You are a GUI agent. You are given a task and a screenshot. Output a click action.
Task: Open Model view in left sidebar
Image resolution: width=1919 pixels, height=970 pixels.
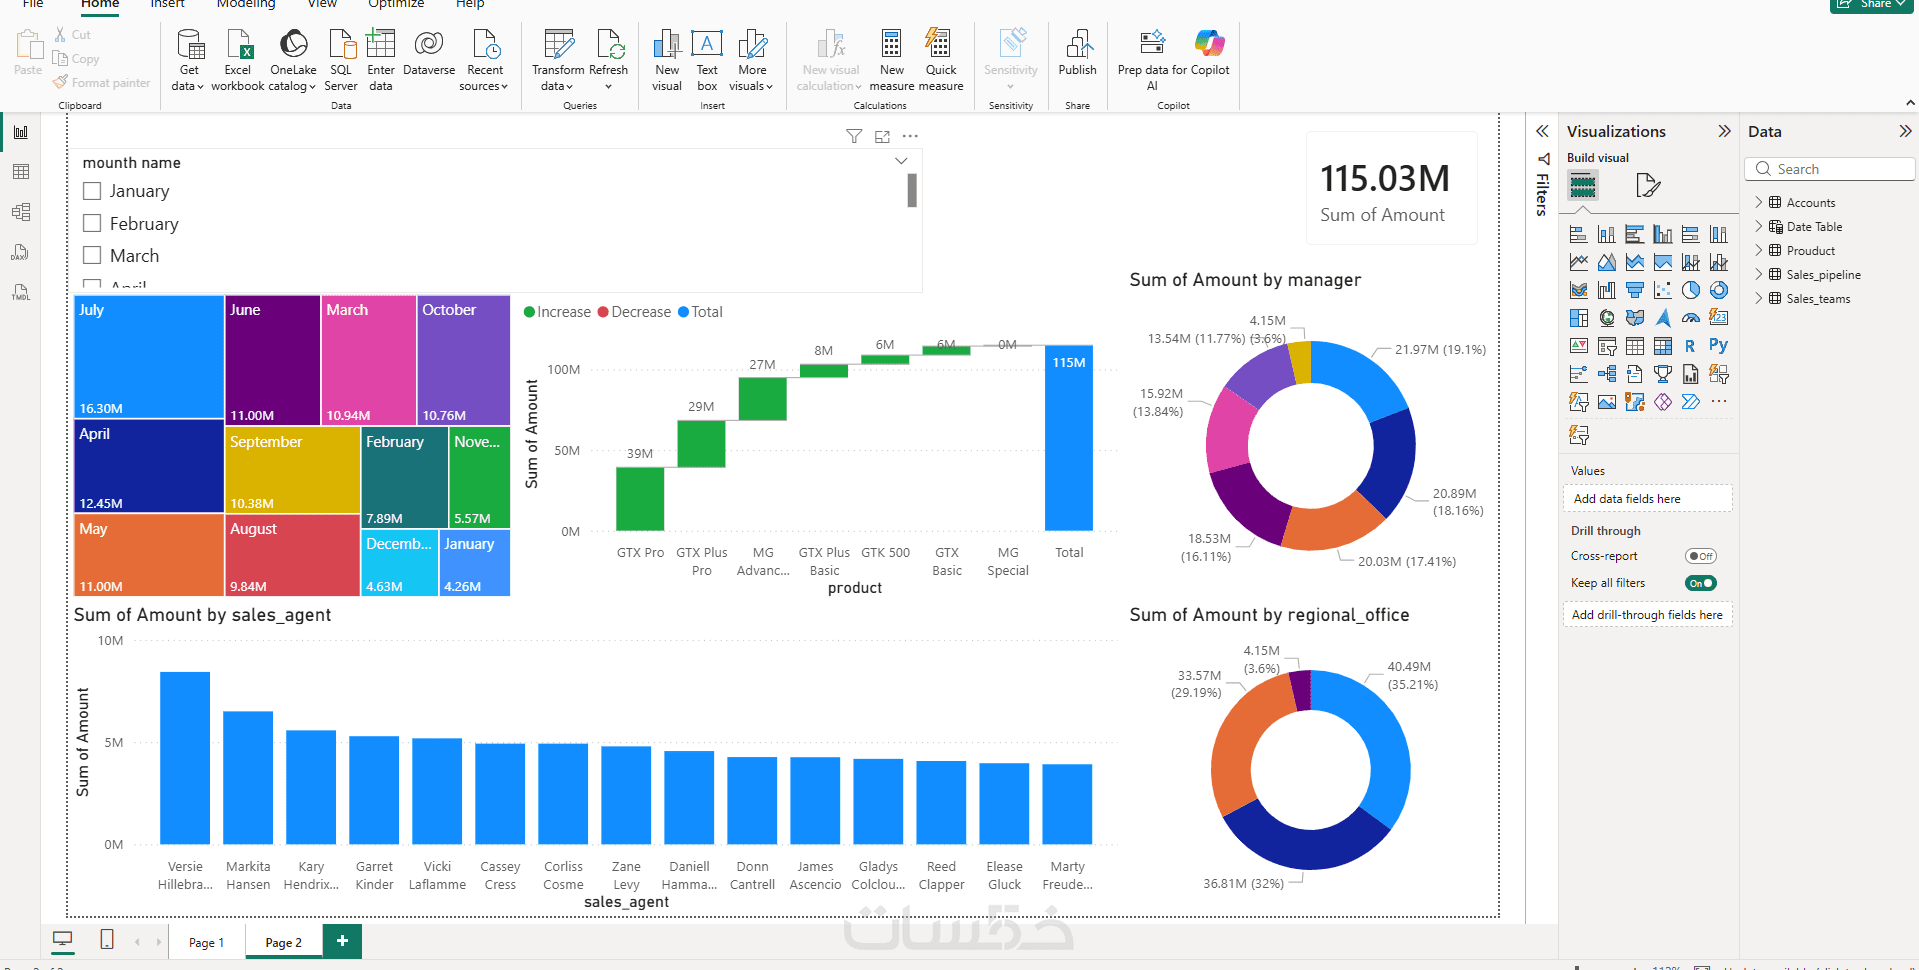(21, 212)
